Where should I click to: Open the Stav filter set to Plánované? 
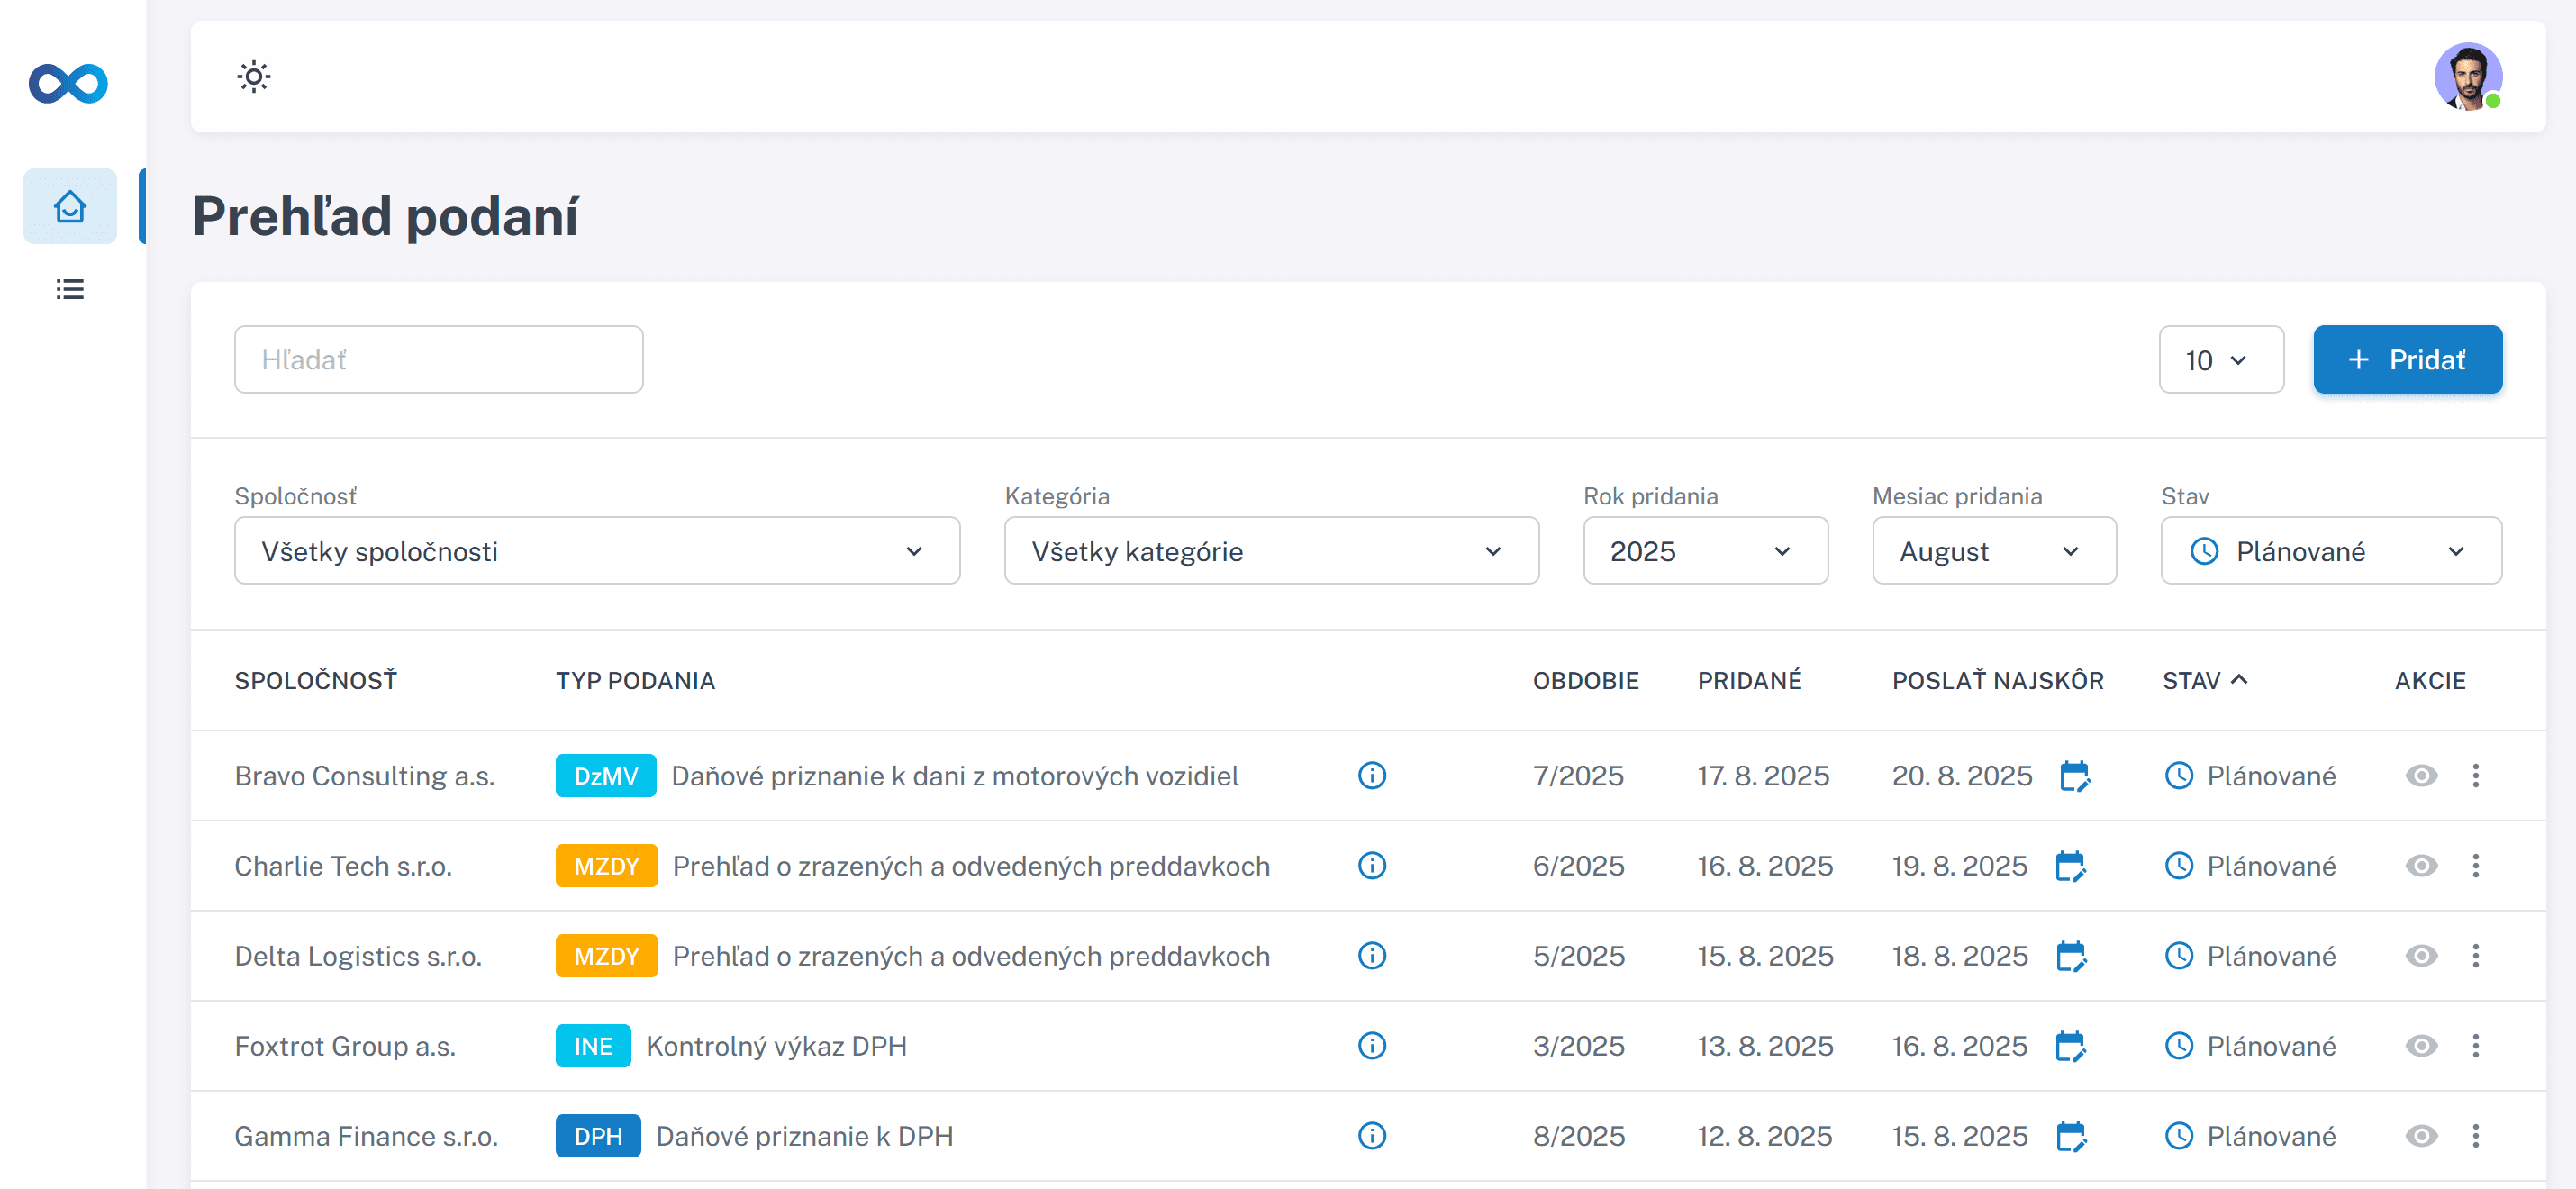click(x=2330, y=551)
